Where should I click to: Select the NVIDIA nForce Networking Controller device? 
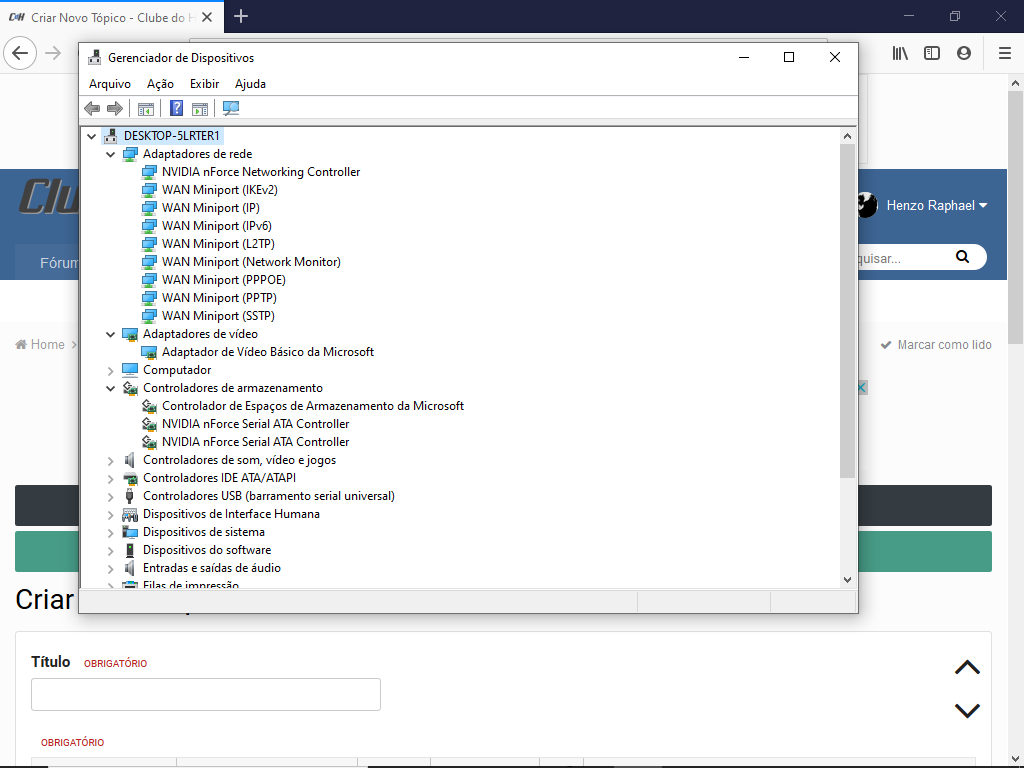coord(261,172)
